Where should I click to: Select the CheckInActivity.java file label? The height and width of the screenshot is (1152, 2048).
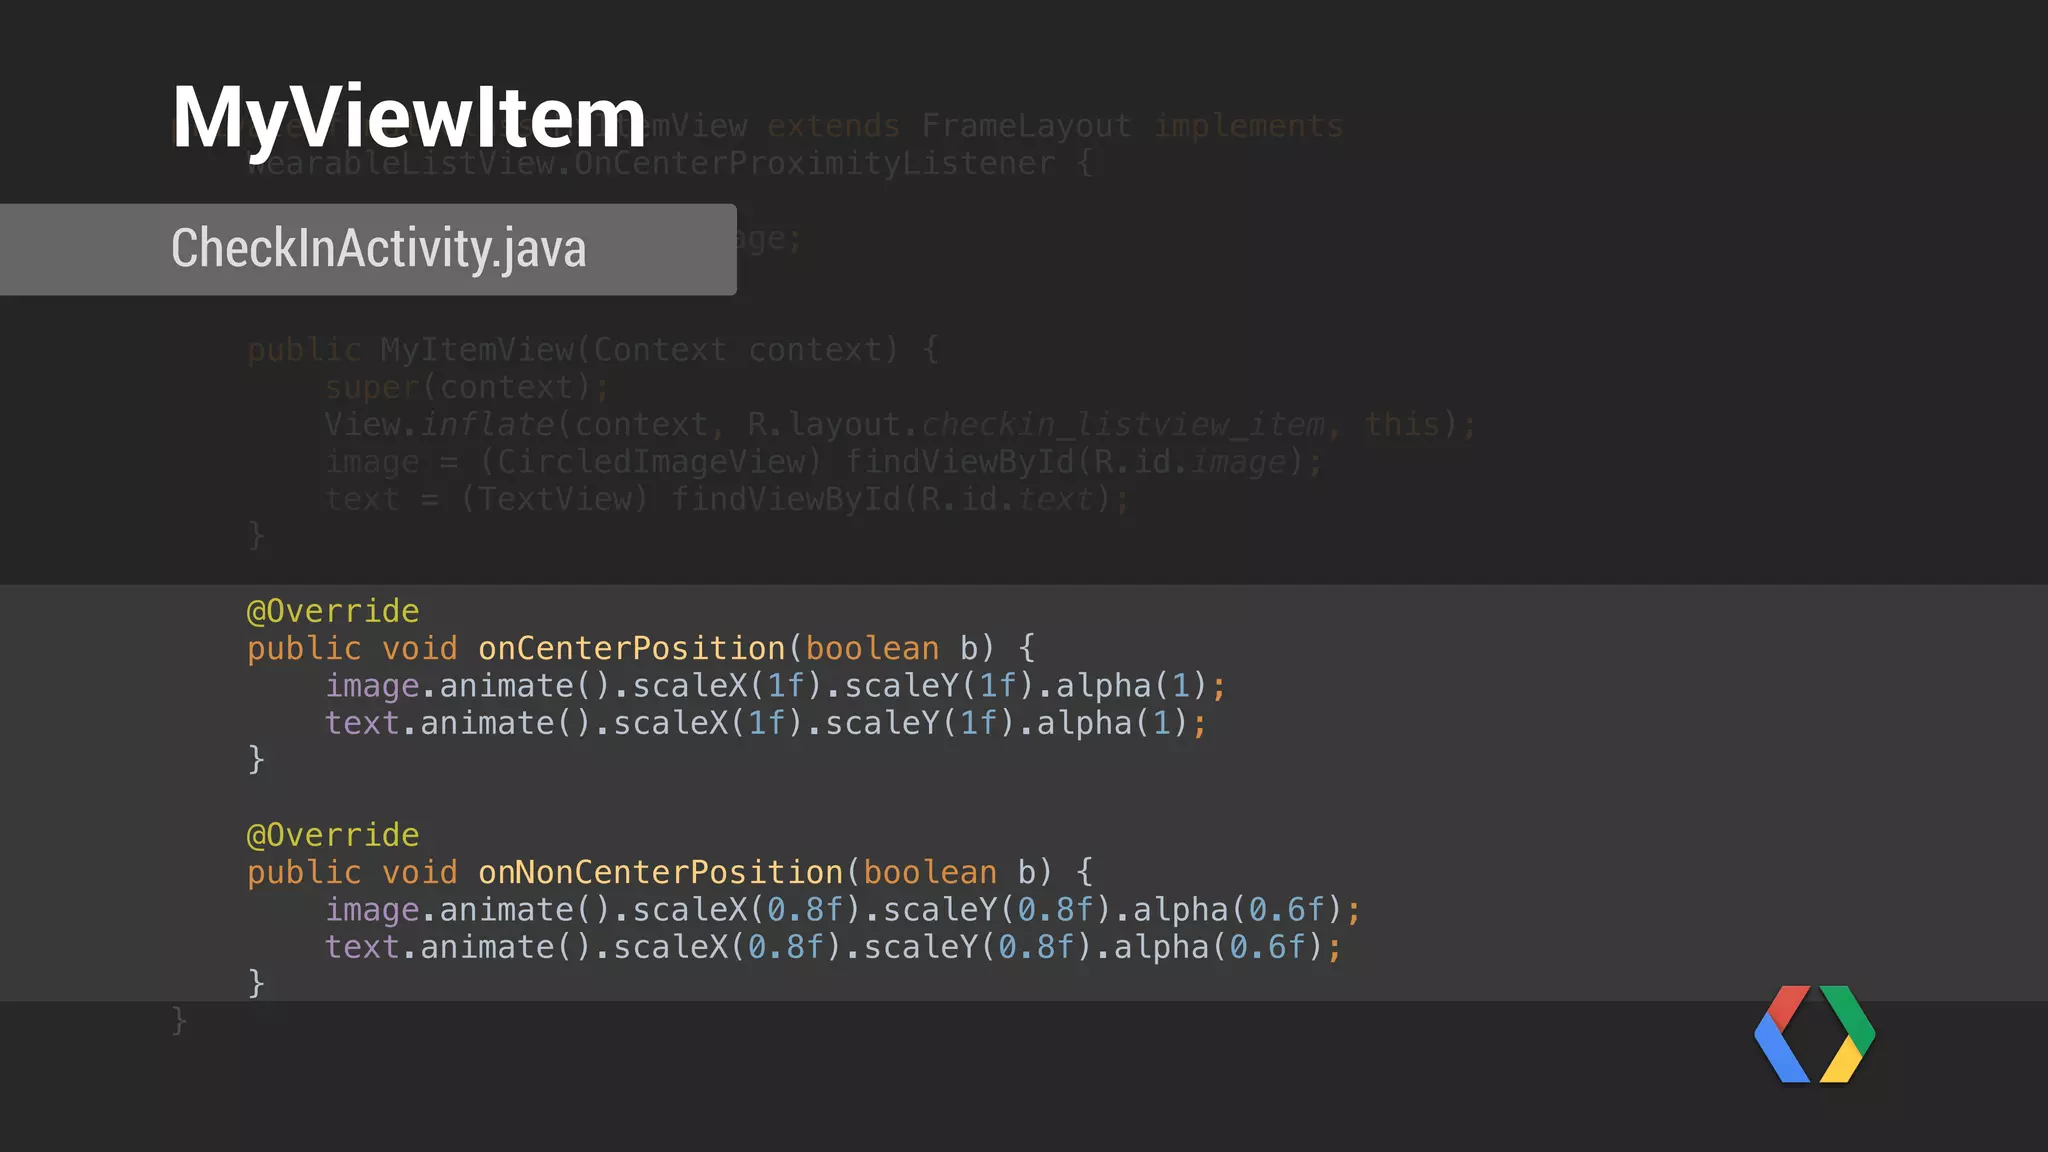[378, 248]
